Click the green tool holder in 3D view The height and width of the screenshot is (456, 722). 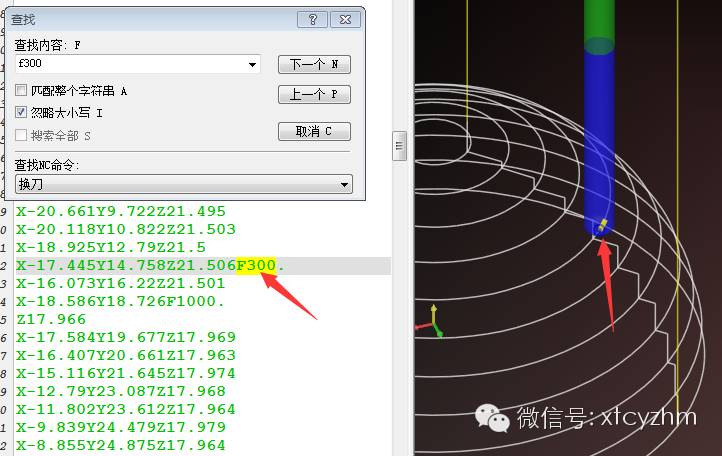[599, 24]
